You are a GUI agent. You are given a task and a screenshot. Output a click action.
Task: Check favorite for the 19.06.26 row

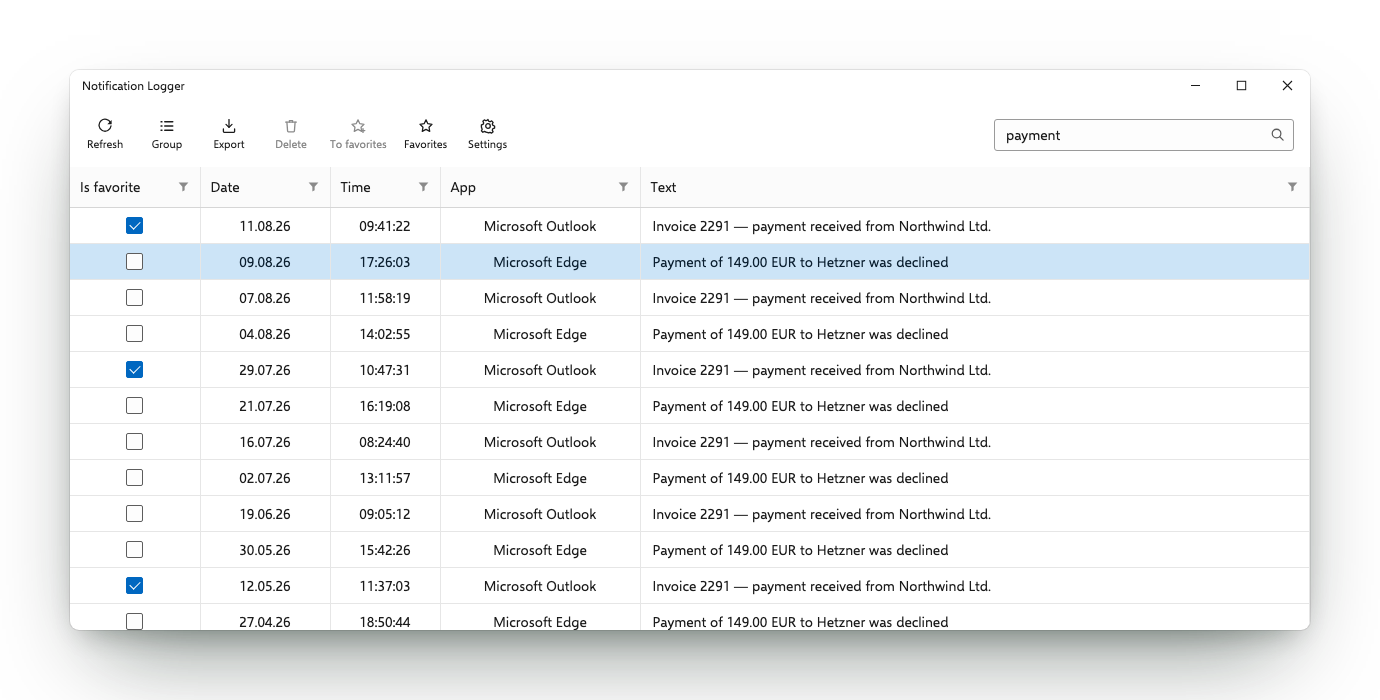pos(135,514)
